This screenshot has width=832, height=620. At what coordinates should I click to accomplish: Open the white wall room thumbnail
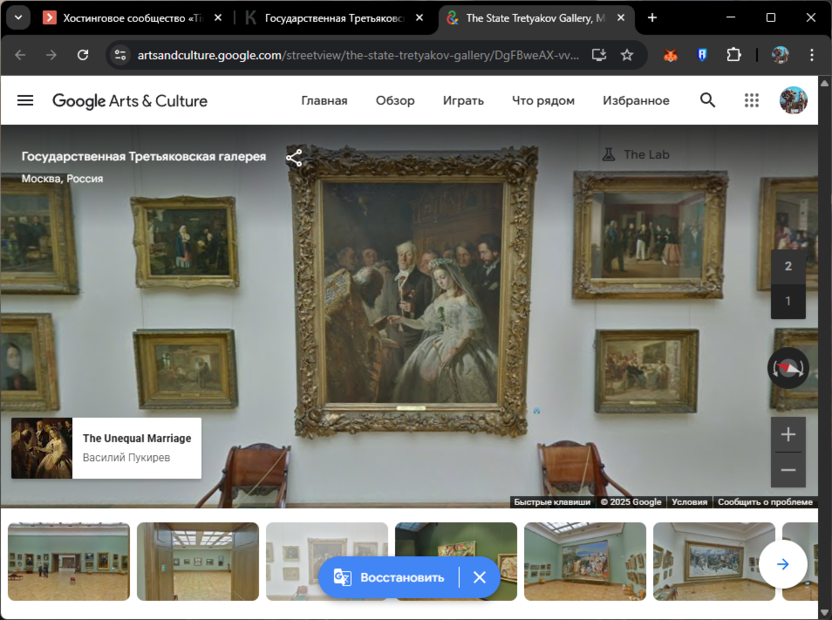coord(327,562)
